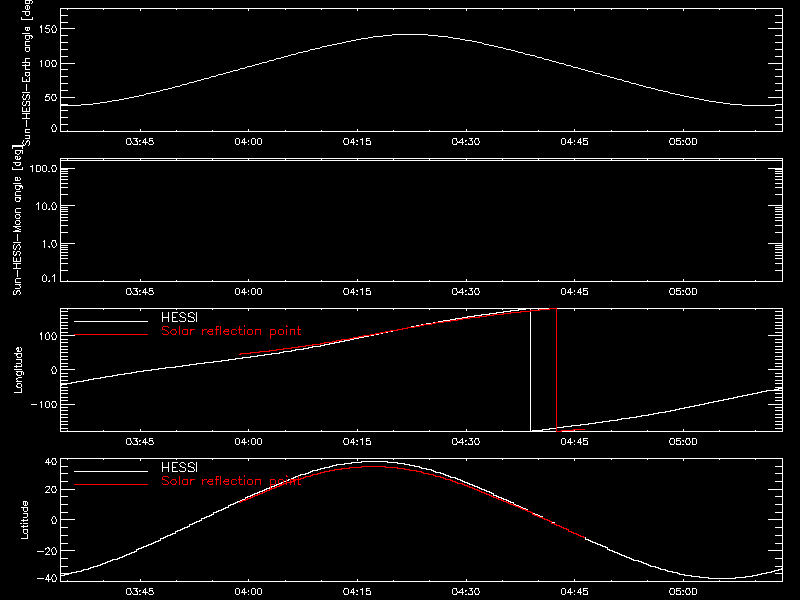The width and height of the screenshot is (800, 600).
Task: Click '03:45' under the Earth angle plot
Action: click(x=140, y=141)
